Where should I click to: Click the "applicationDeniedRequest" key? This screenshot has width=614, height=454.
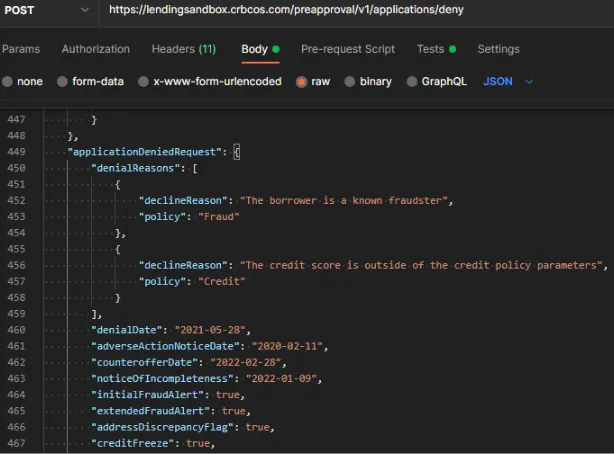[147, 152]
